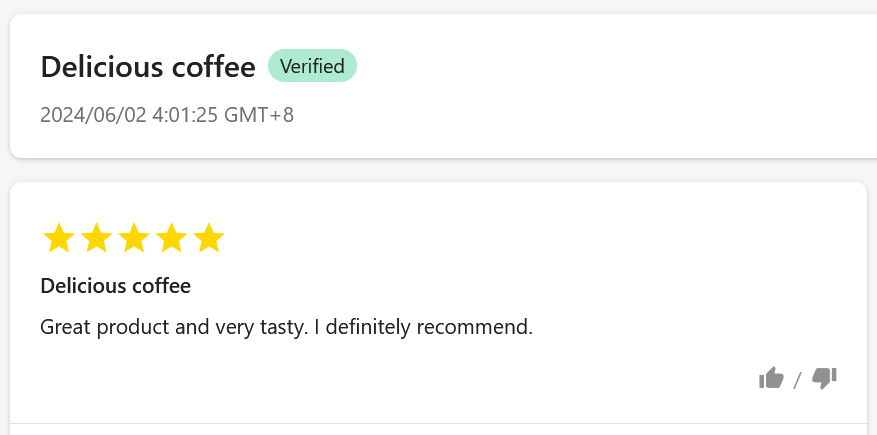Click the green Verified badge
The width and height of the screenshot is (877, 435).
coord(312,66)
